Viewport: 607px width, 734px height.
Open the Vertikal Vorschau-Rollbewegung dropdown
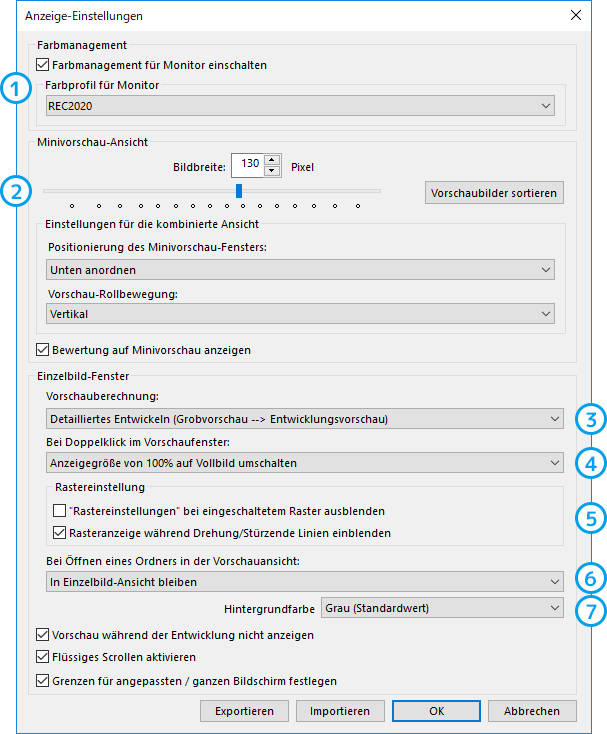(300, 314)
